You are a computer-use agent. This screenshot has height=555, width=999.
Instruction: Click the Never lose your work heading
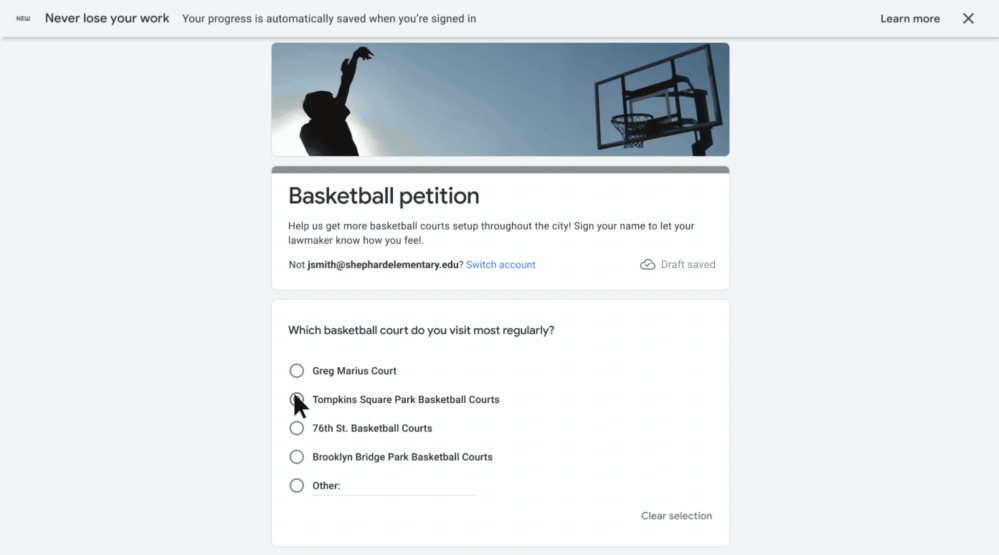point(107,19)
